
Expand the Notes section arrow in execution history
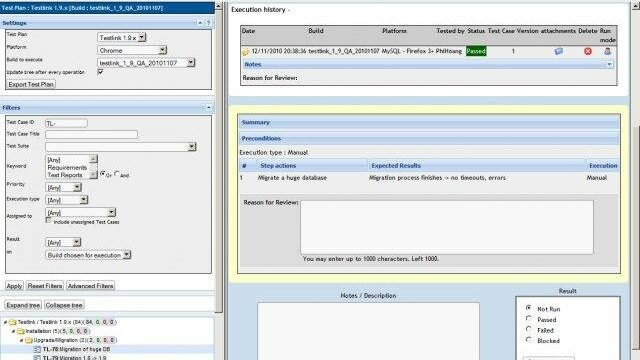click(609, 64)
